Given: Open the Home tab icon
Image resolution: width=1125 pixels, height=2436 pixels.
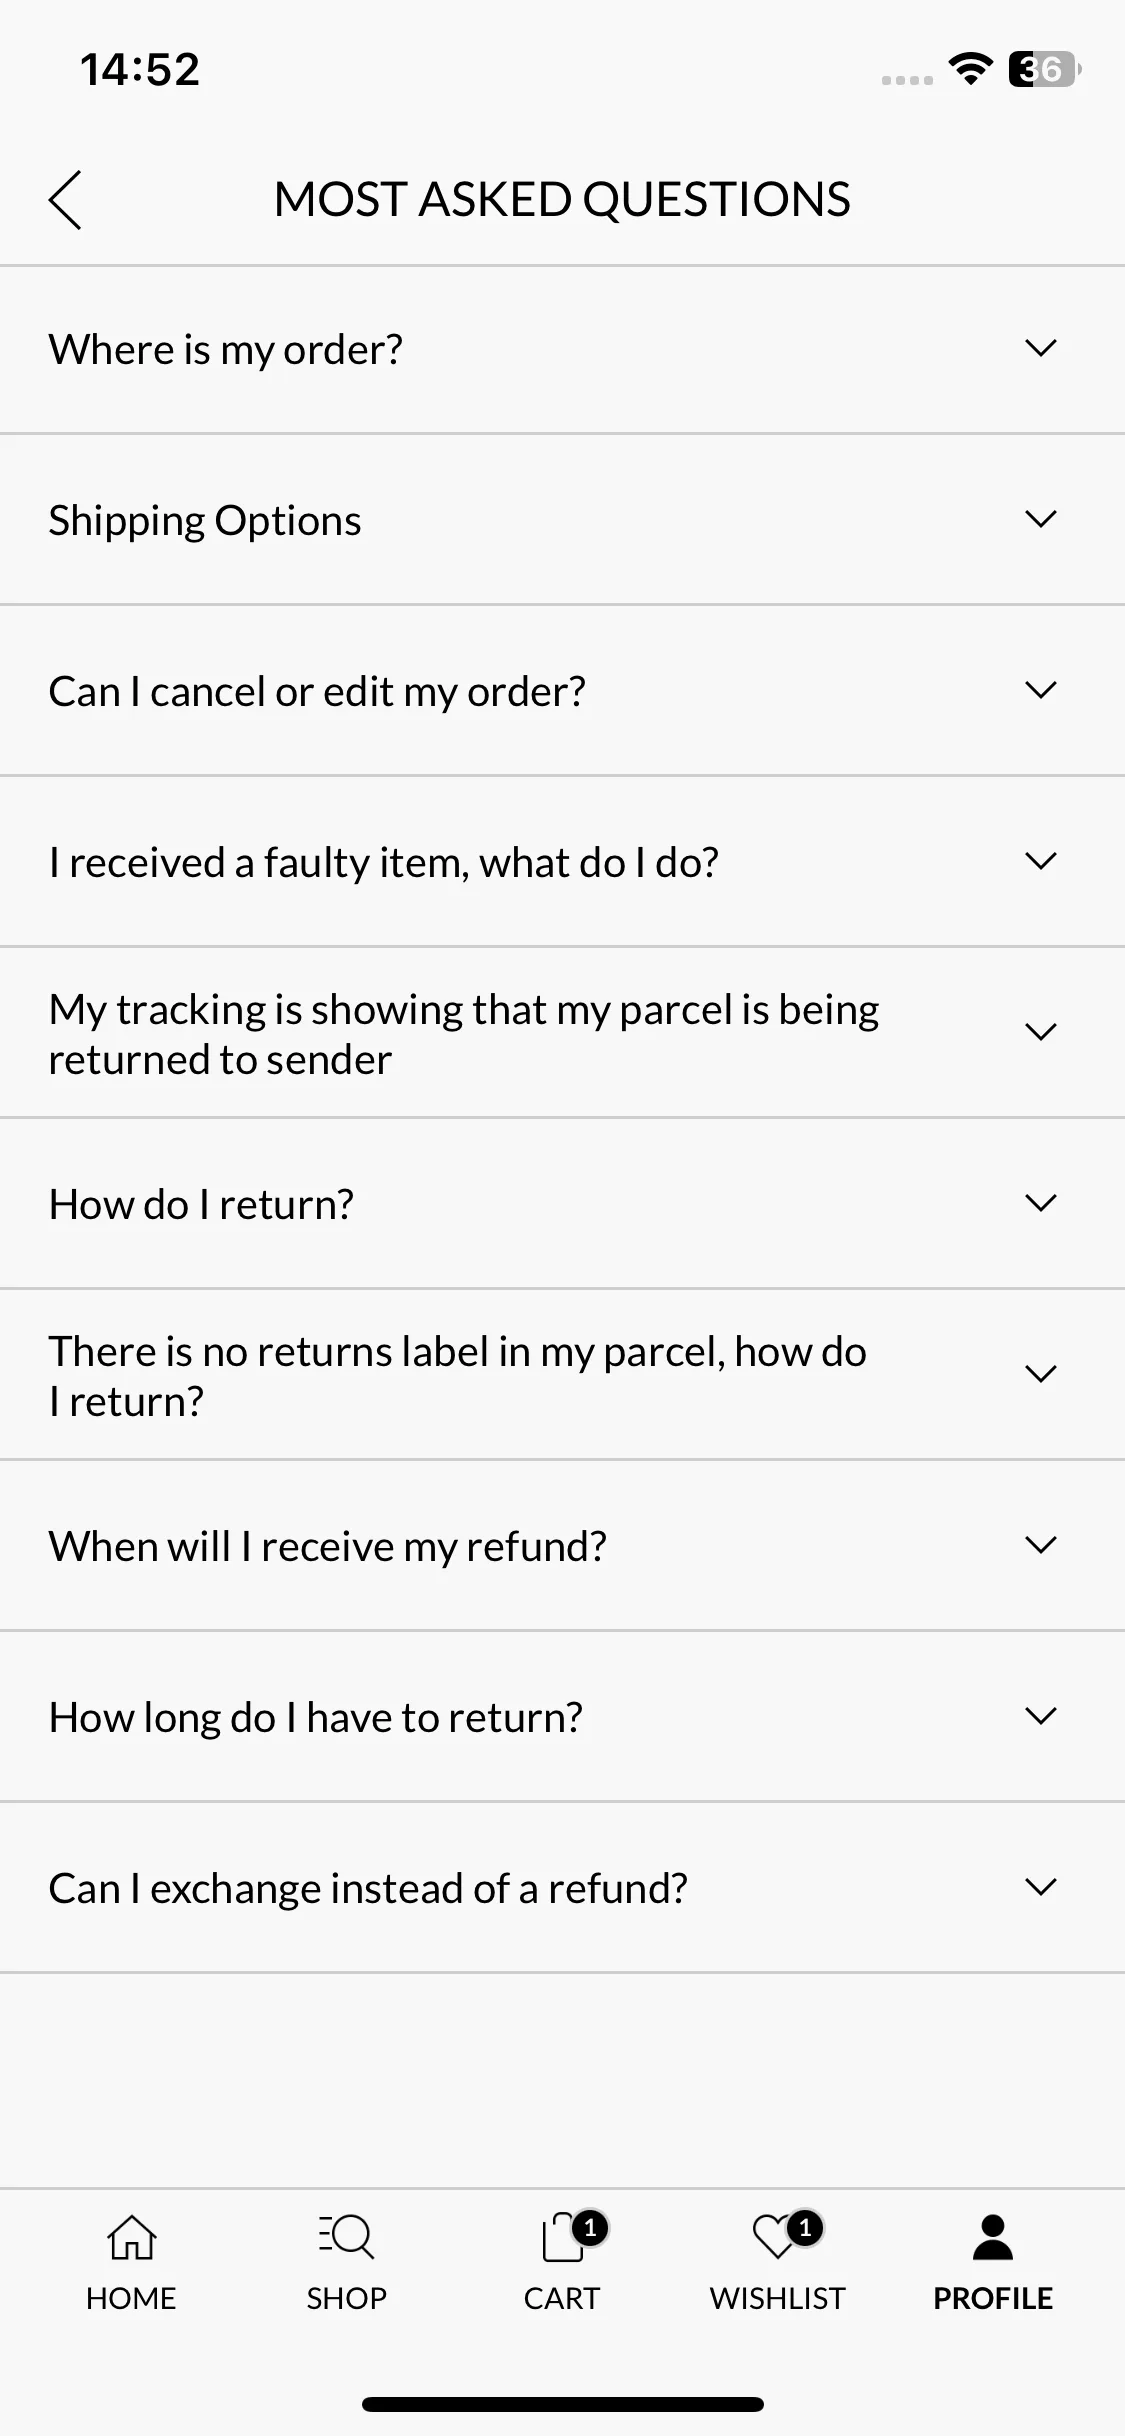Looking at the screenshot, I should coord(131,2237).
